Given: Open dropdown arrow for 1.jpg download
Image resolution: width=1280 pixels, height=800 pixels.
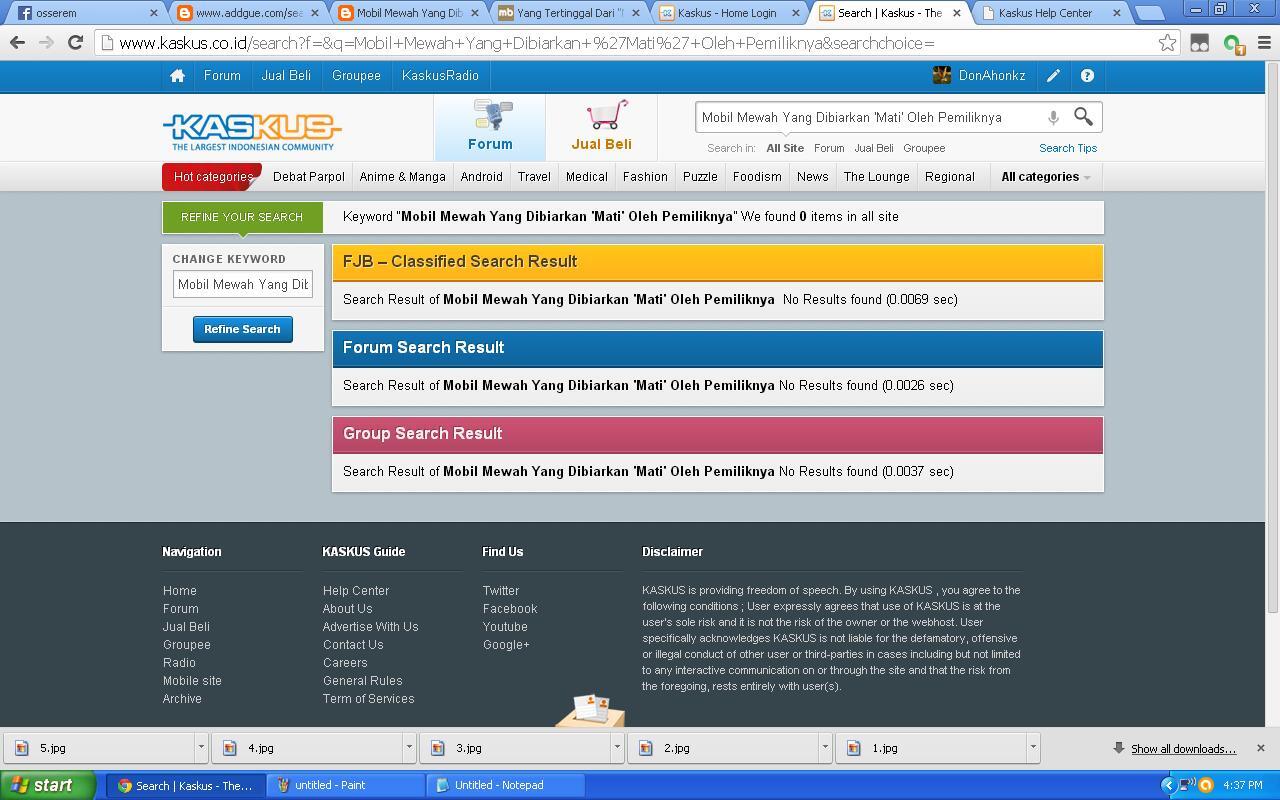Looking at the screenshot, I should [1033, 748].
